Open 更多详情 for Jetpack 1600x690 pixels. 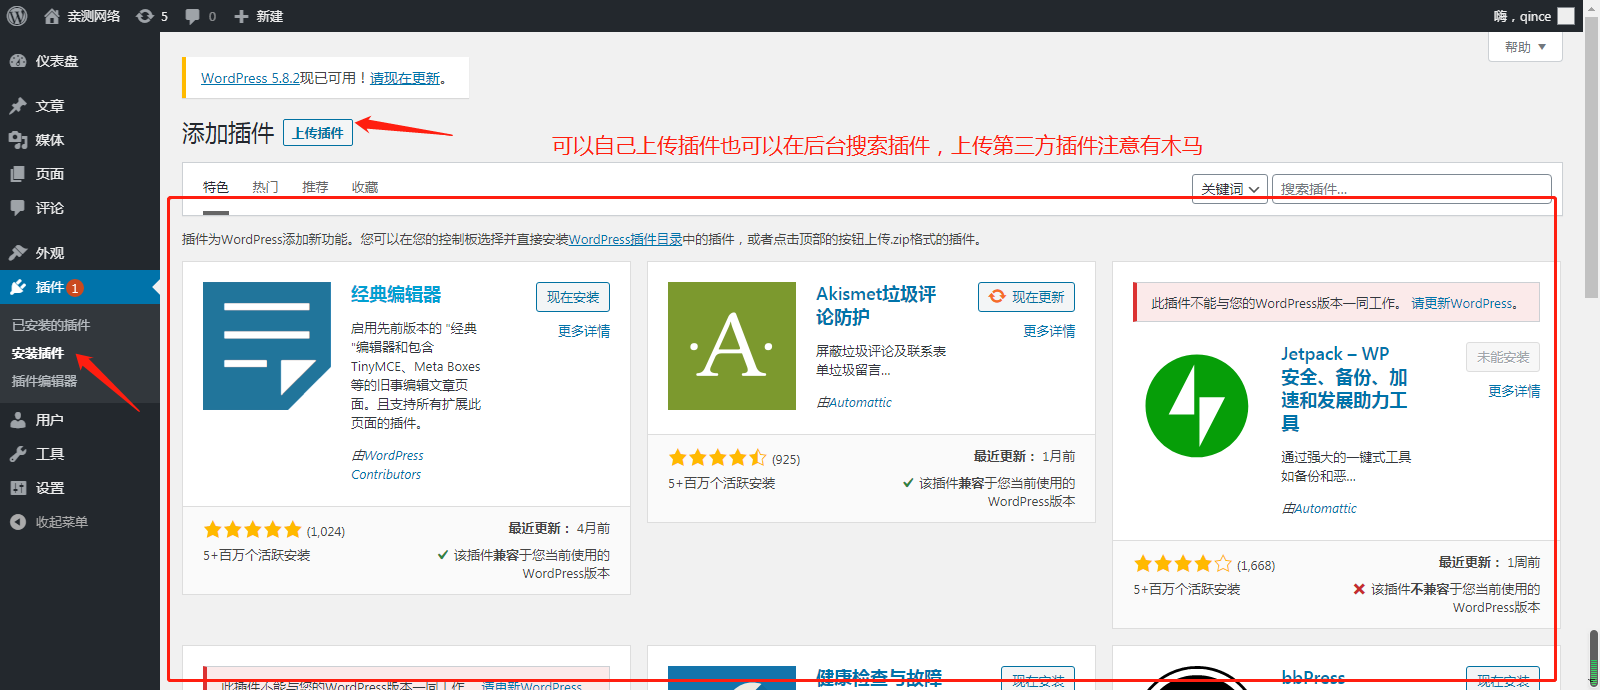[1514, 391]
